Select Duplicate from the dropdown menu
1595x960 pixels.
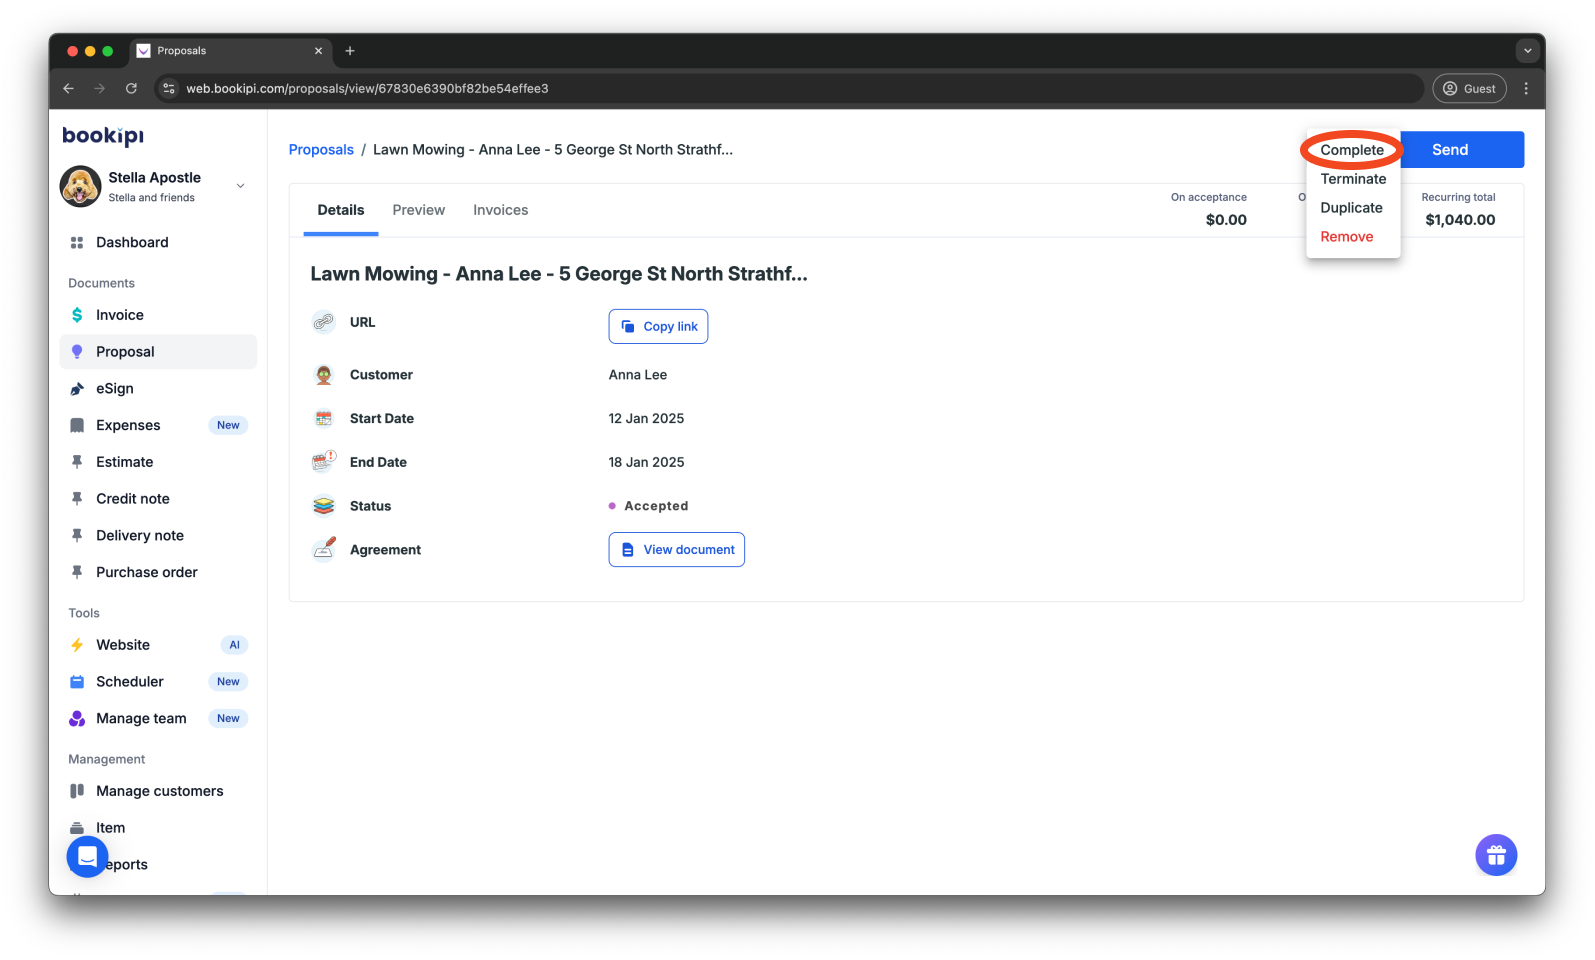coord(1352,208)
